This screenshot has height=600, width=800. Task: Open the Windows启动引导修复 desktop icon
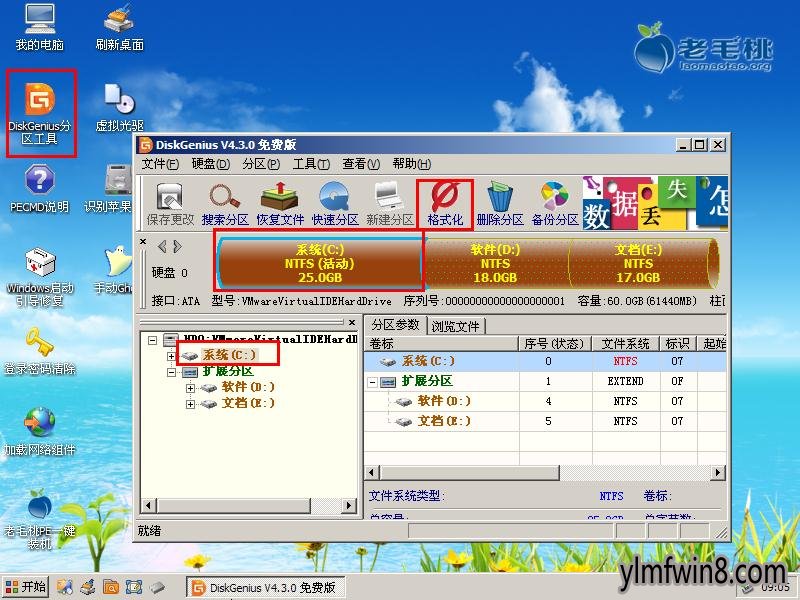click(39, 277)
